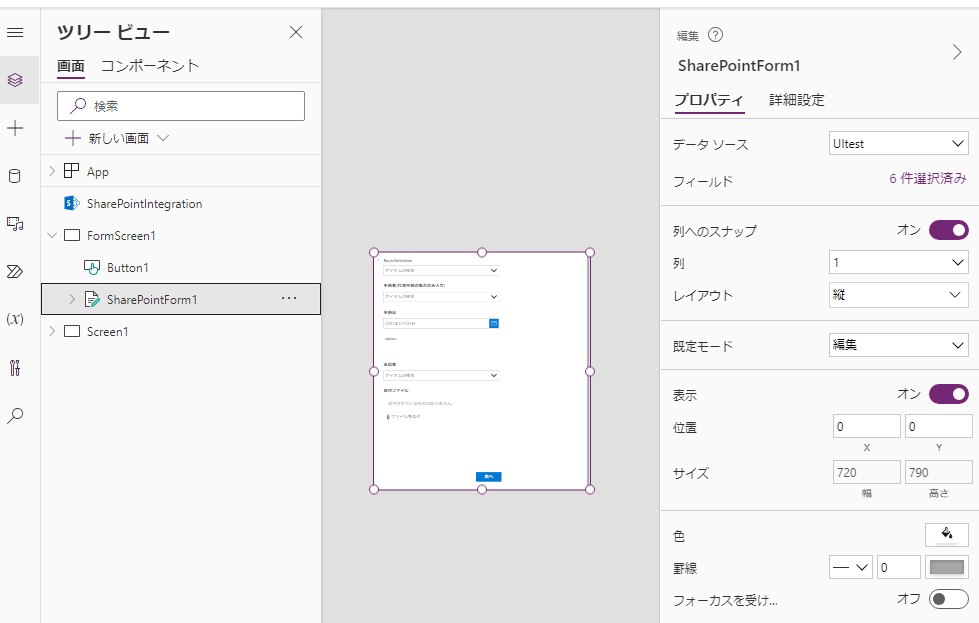The height and width of the screenshot is (623, 979).
Task: Click the 幅 width size field
Action: (867, 472)
